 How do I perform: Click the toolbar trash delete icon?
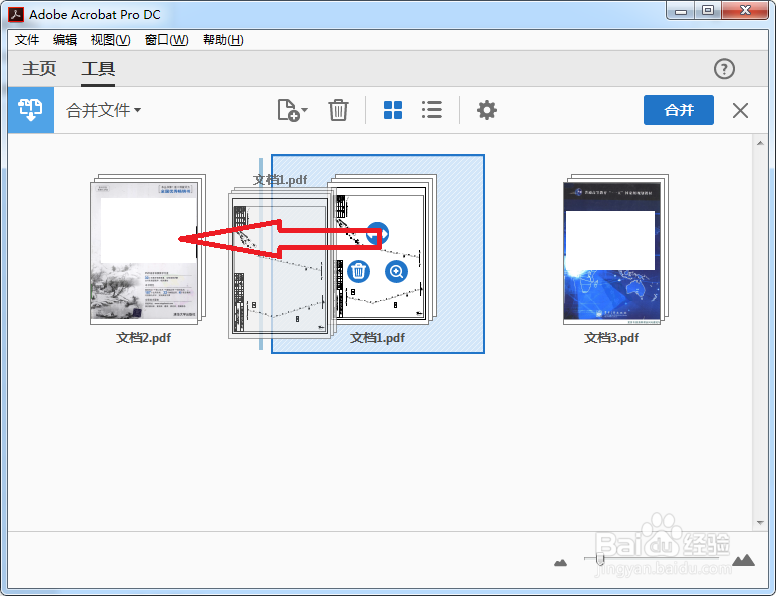[339, 110]
